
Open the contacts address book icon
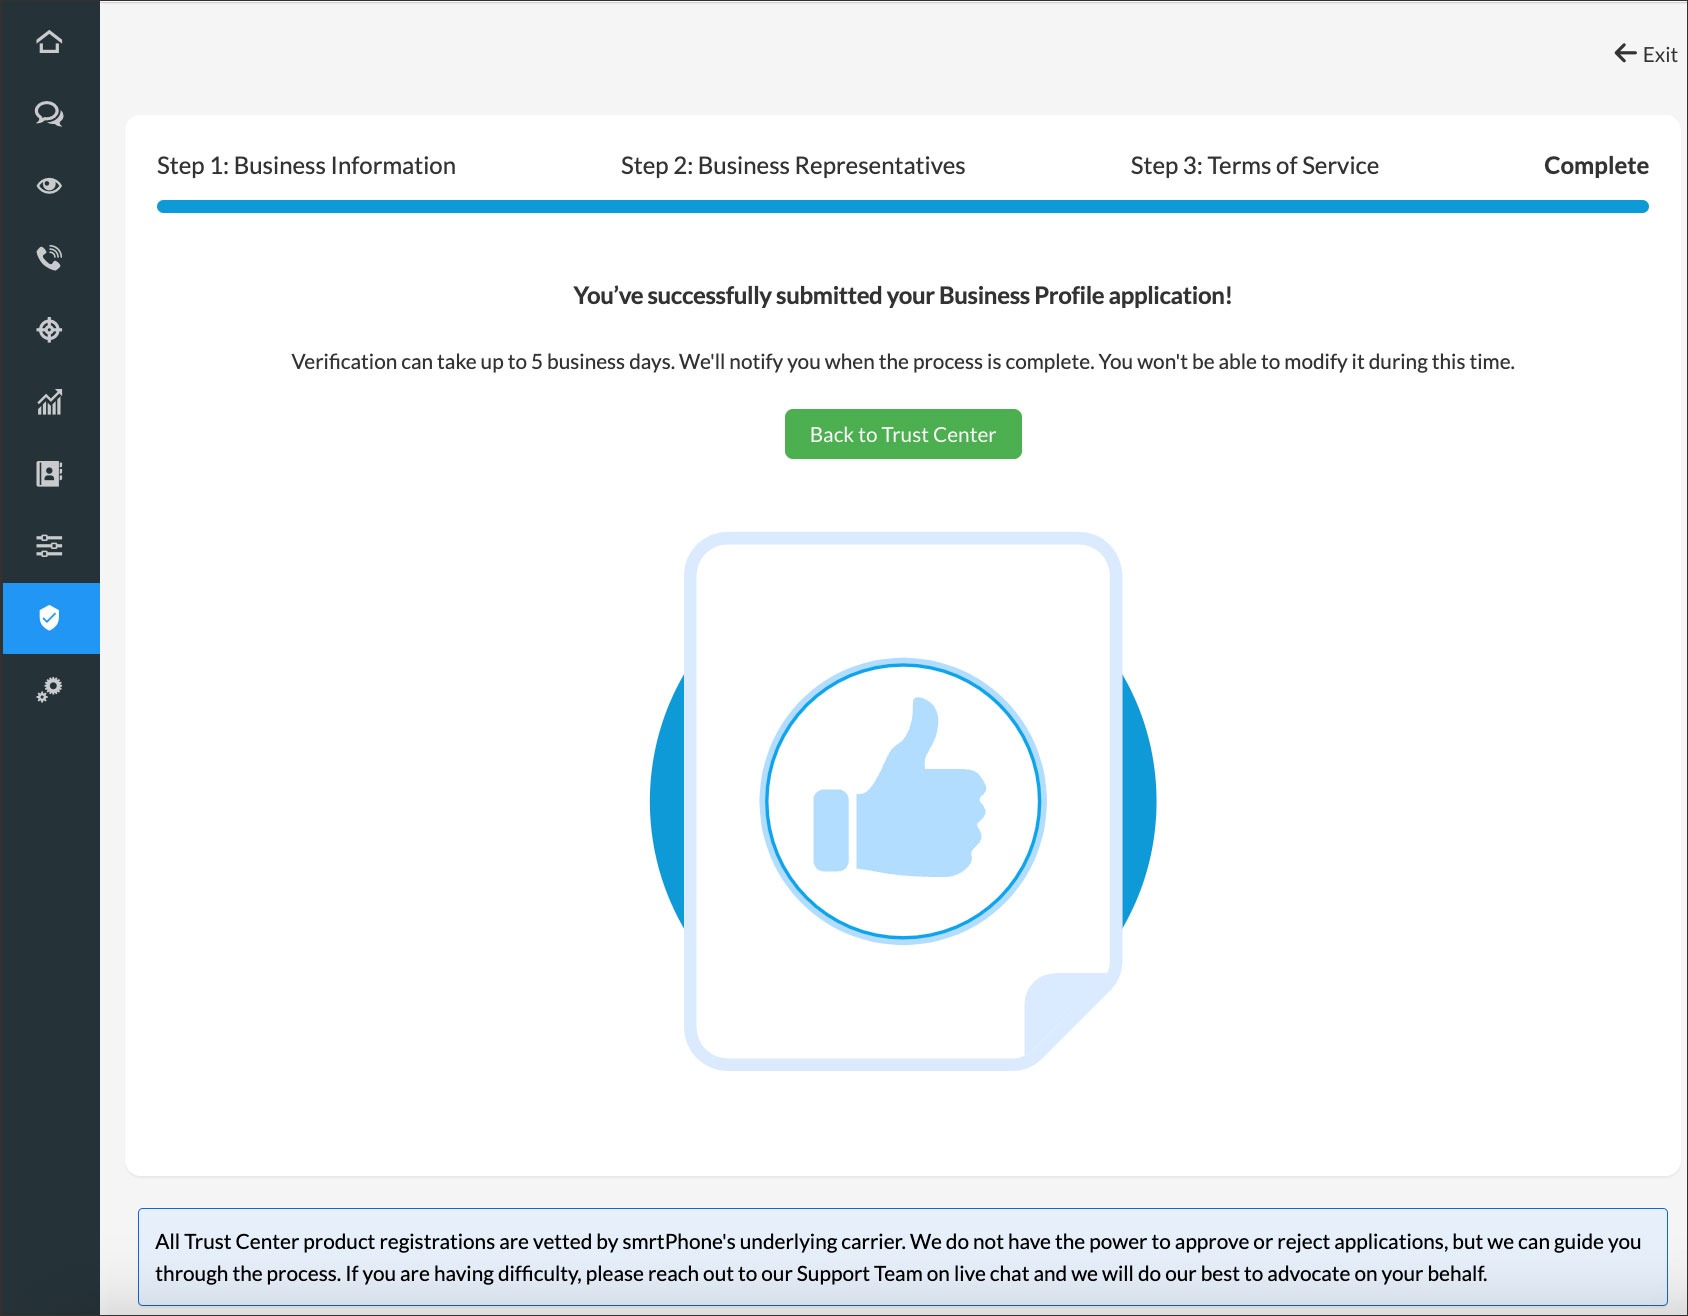[49, 474]
